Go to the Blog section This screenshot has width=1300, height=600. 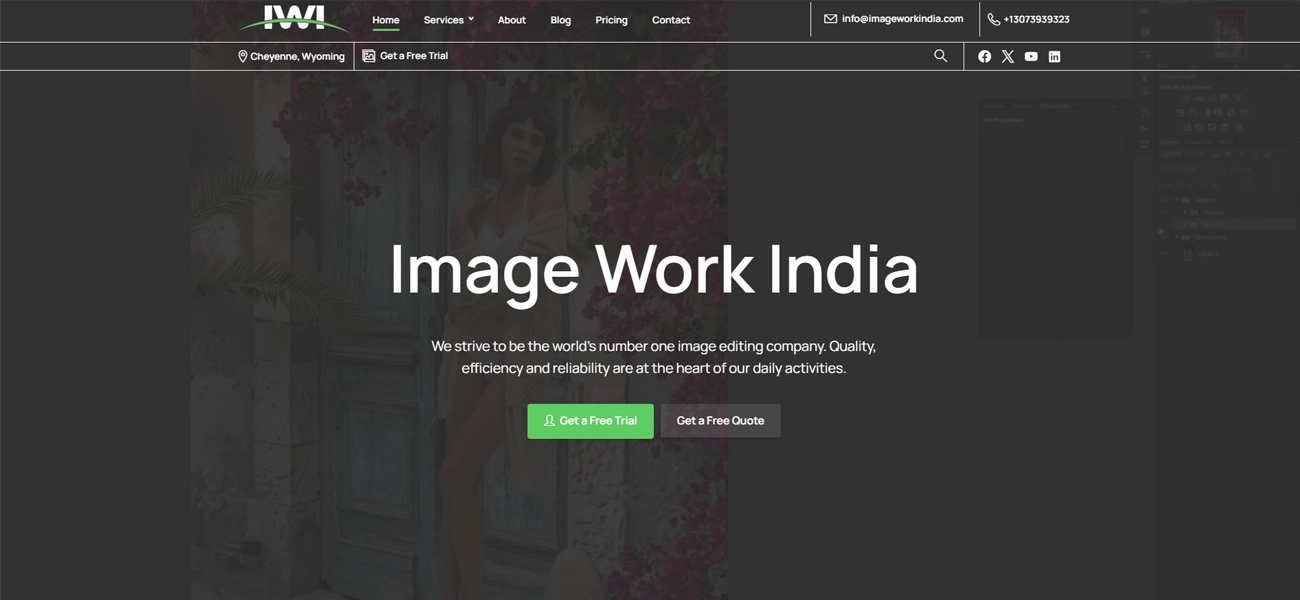point(560,19)
